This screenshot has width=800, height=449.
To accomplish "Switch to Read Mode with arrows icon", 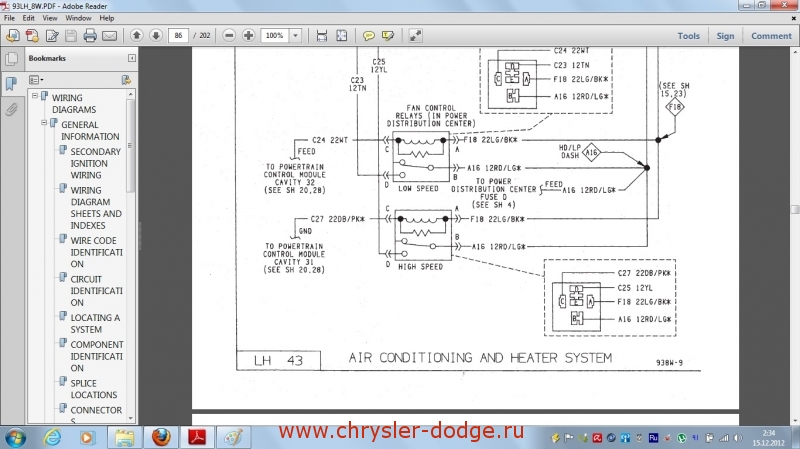I will click(415, 36).
